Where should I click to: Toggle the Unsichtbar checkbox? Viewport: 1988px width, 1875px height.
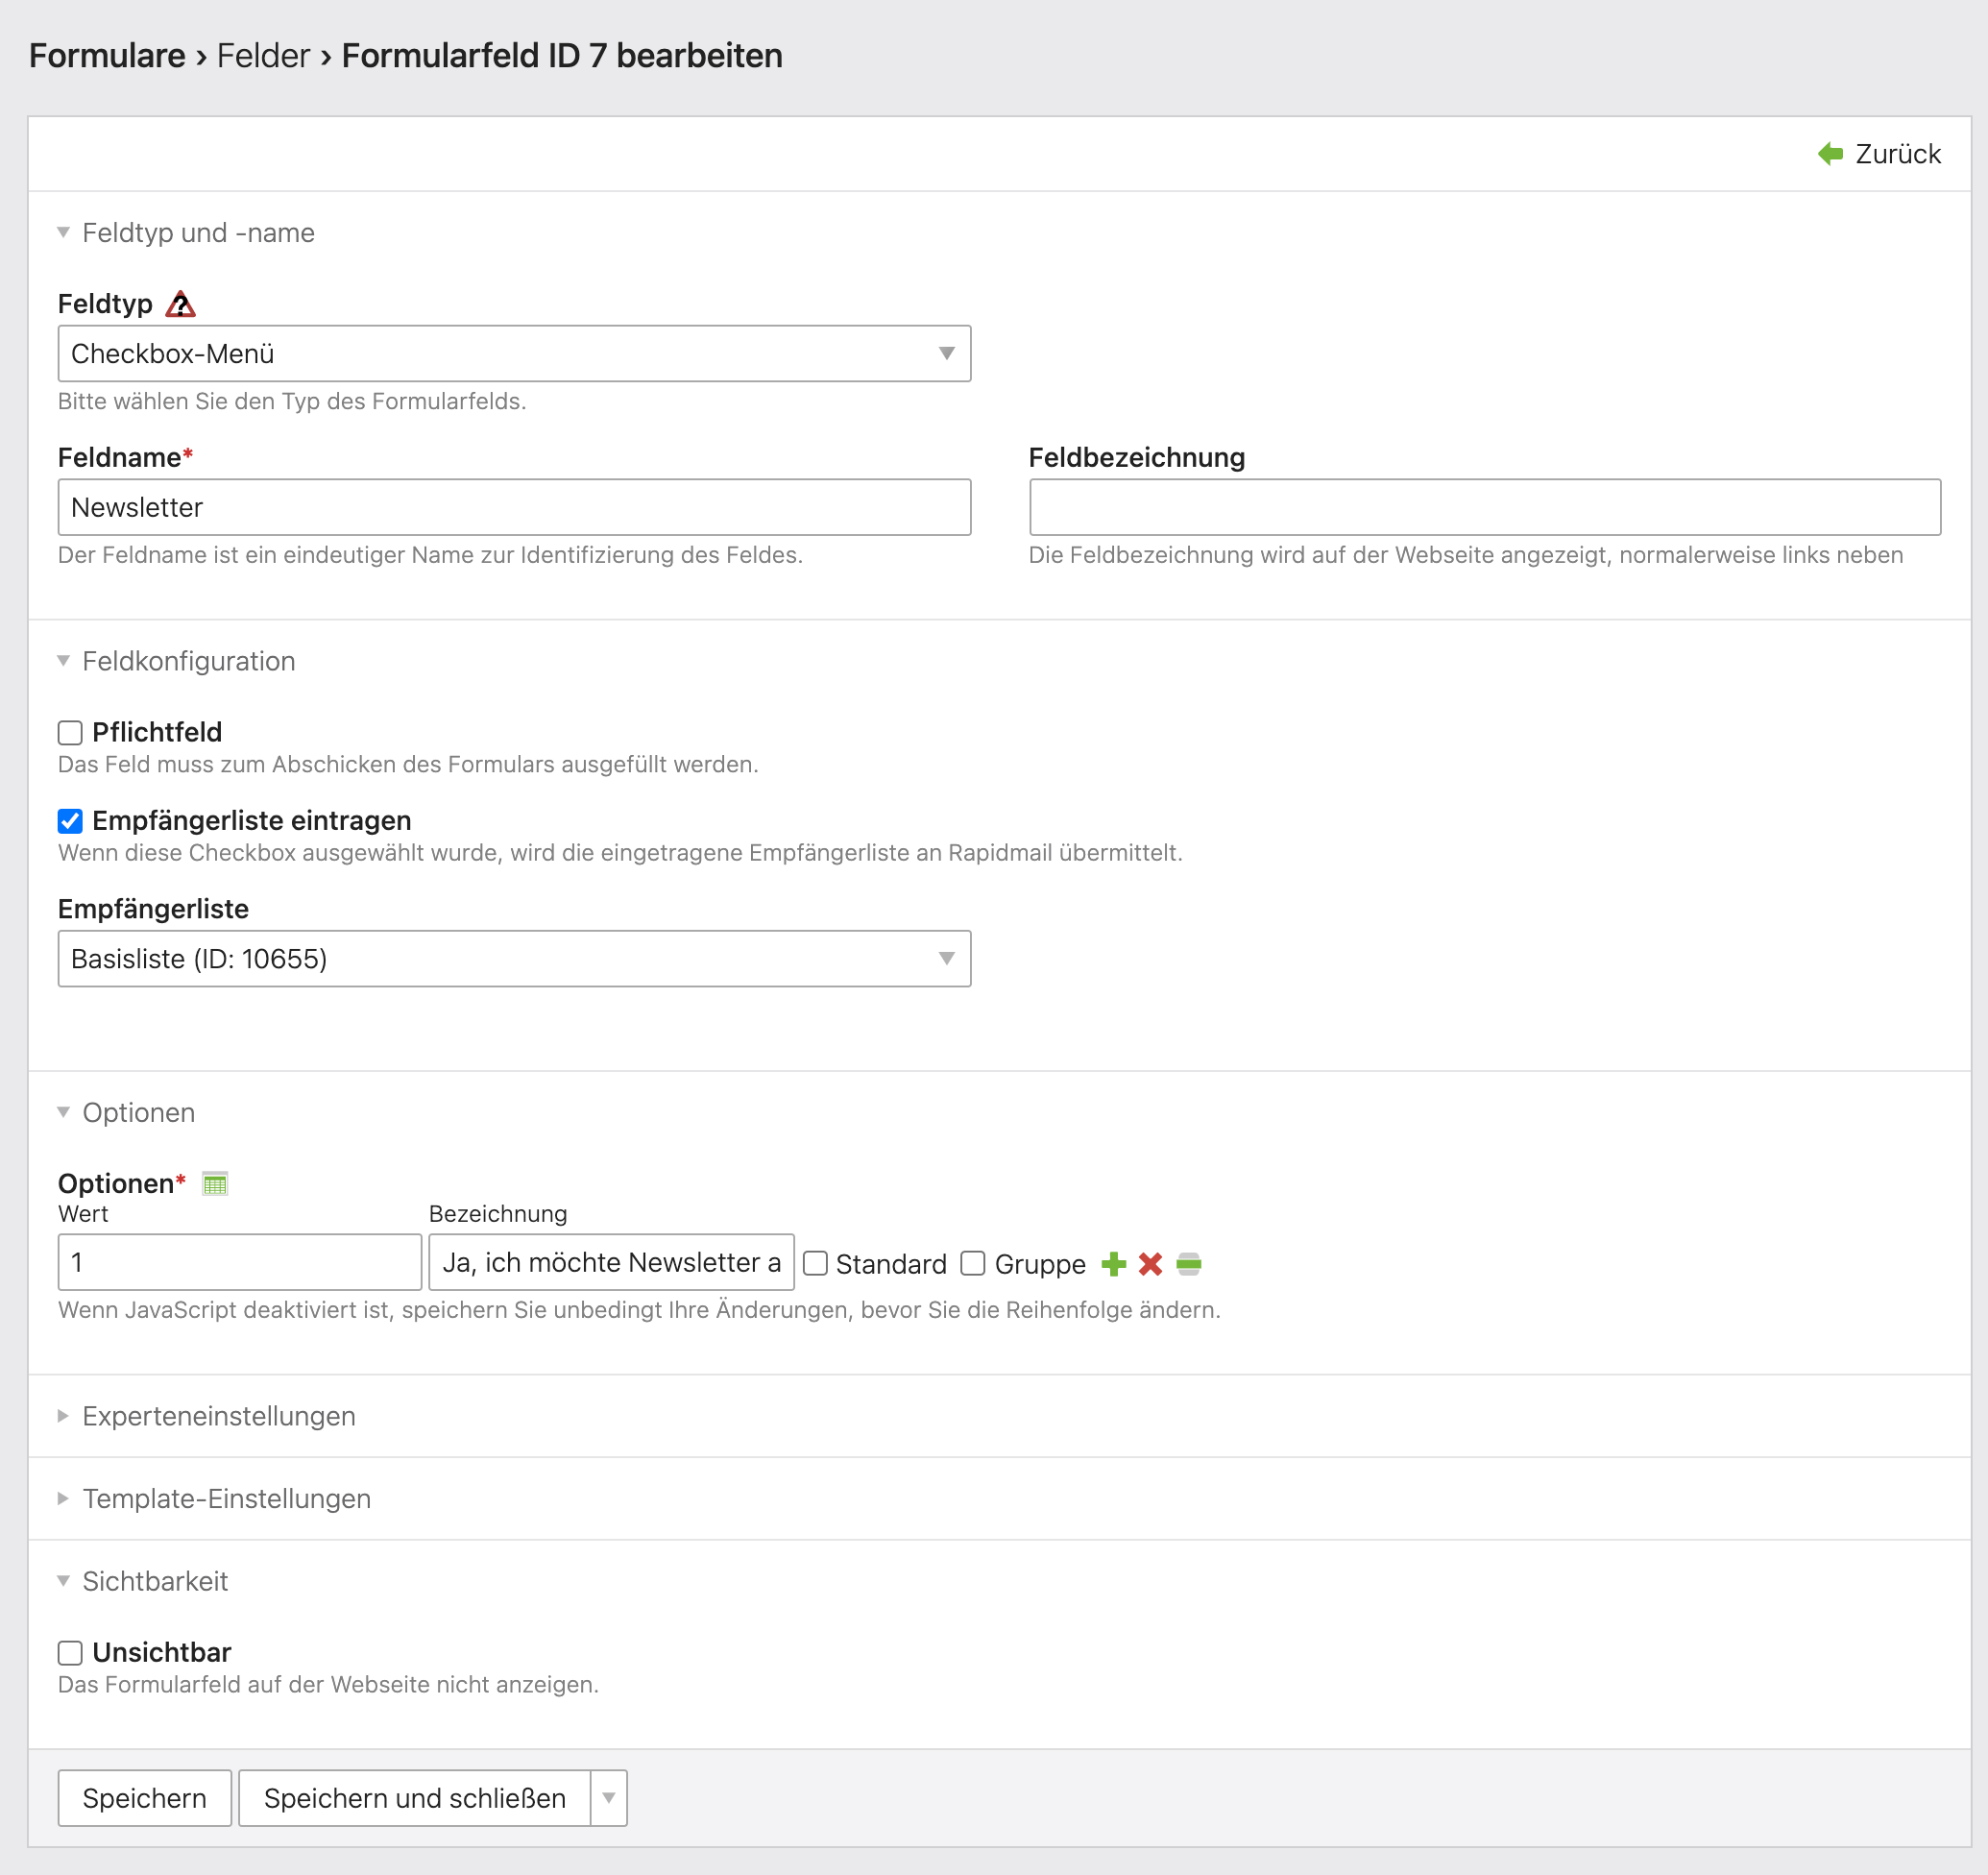tap(70, 1653)
